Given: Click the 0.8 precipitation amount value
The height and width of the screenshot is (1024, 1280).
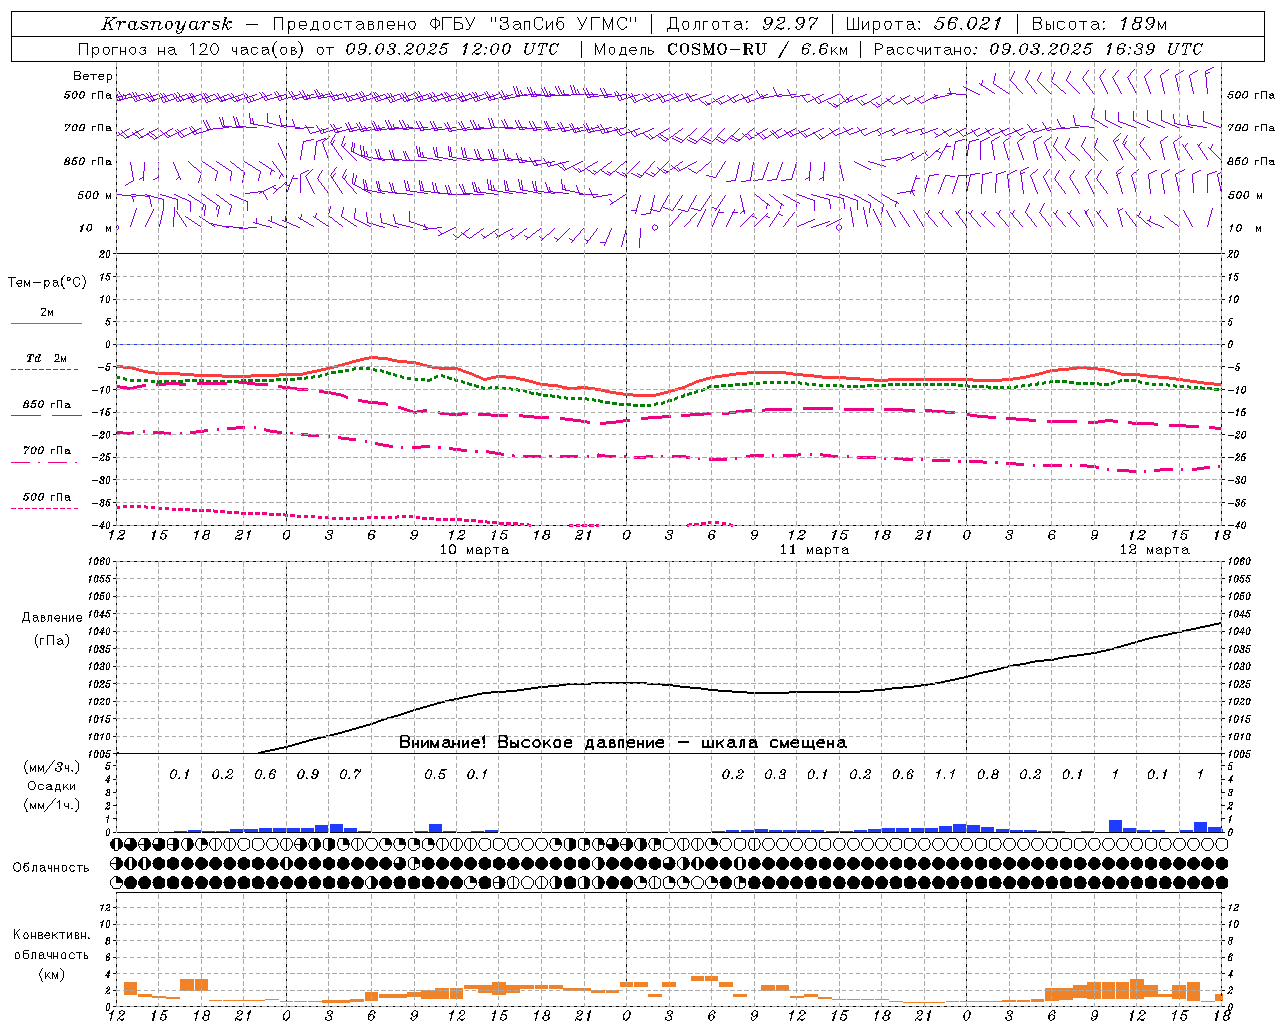Looking at the screenshot, I should pos(988,774).
